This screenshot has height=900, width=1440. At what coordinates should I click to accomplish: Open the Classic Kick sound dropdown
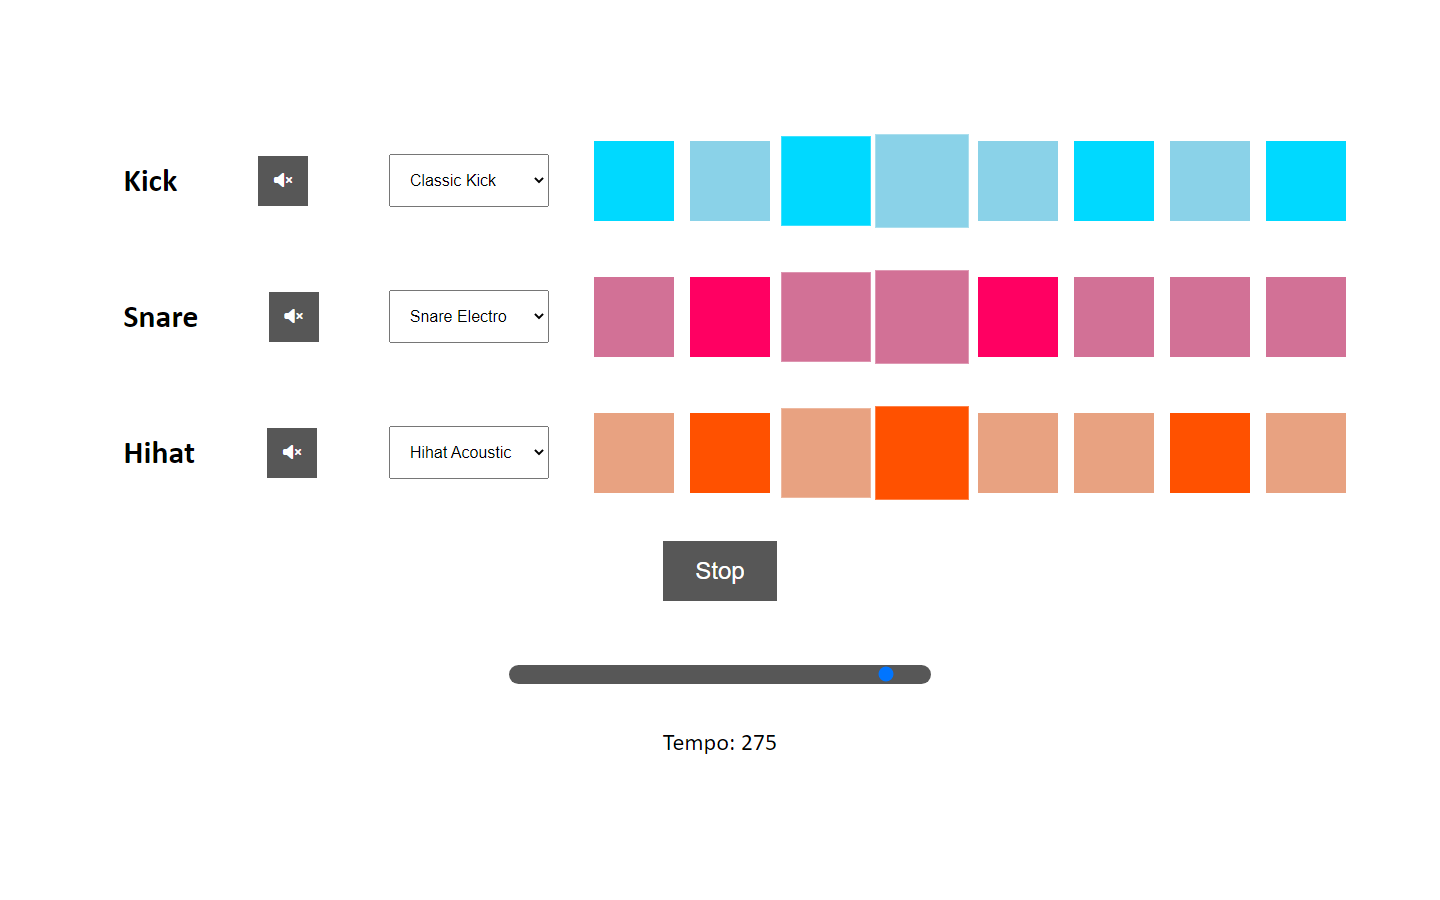pos(468,181)
